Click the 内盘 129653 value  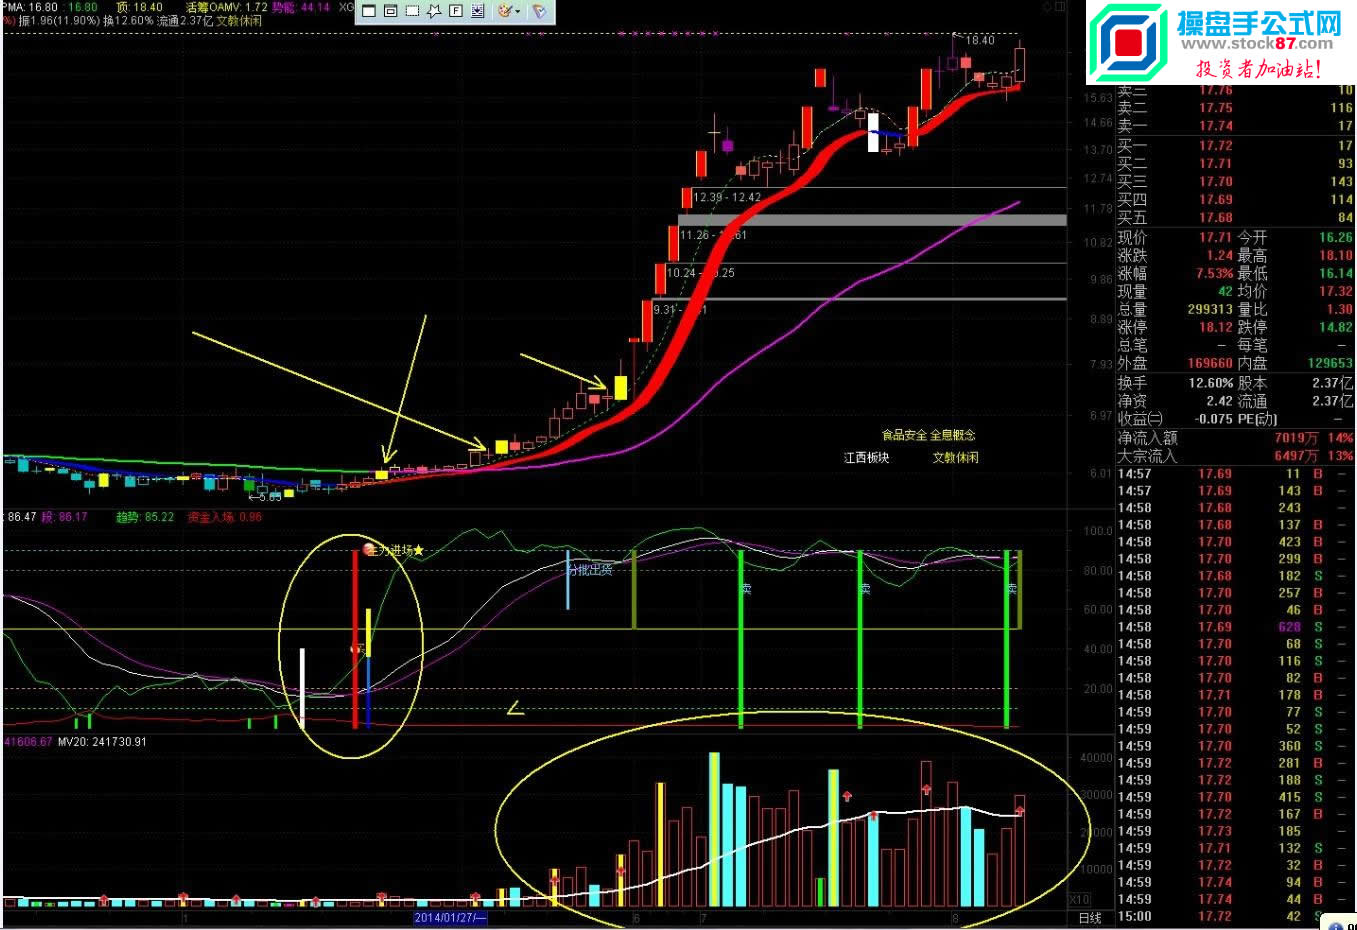point(1330,364)
